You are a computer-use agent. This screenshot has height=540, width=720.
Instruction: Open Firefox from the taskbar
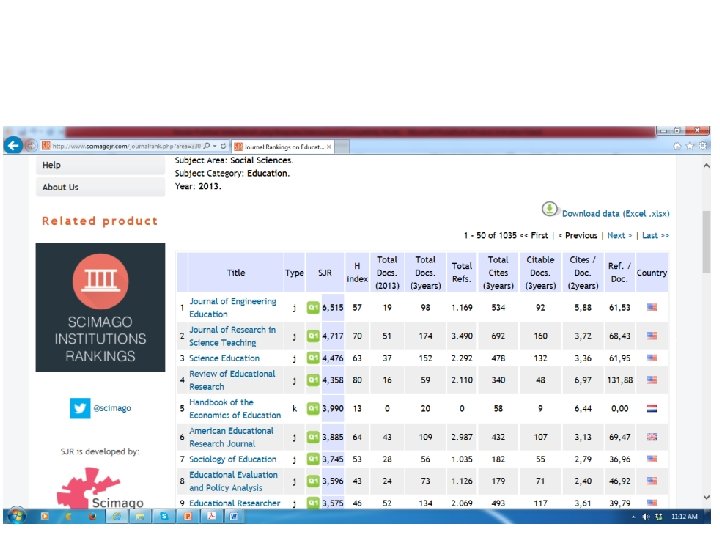tap(92, 517)
